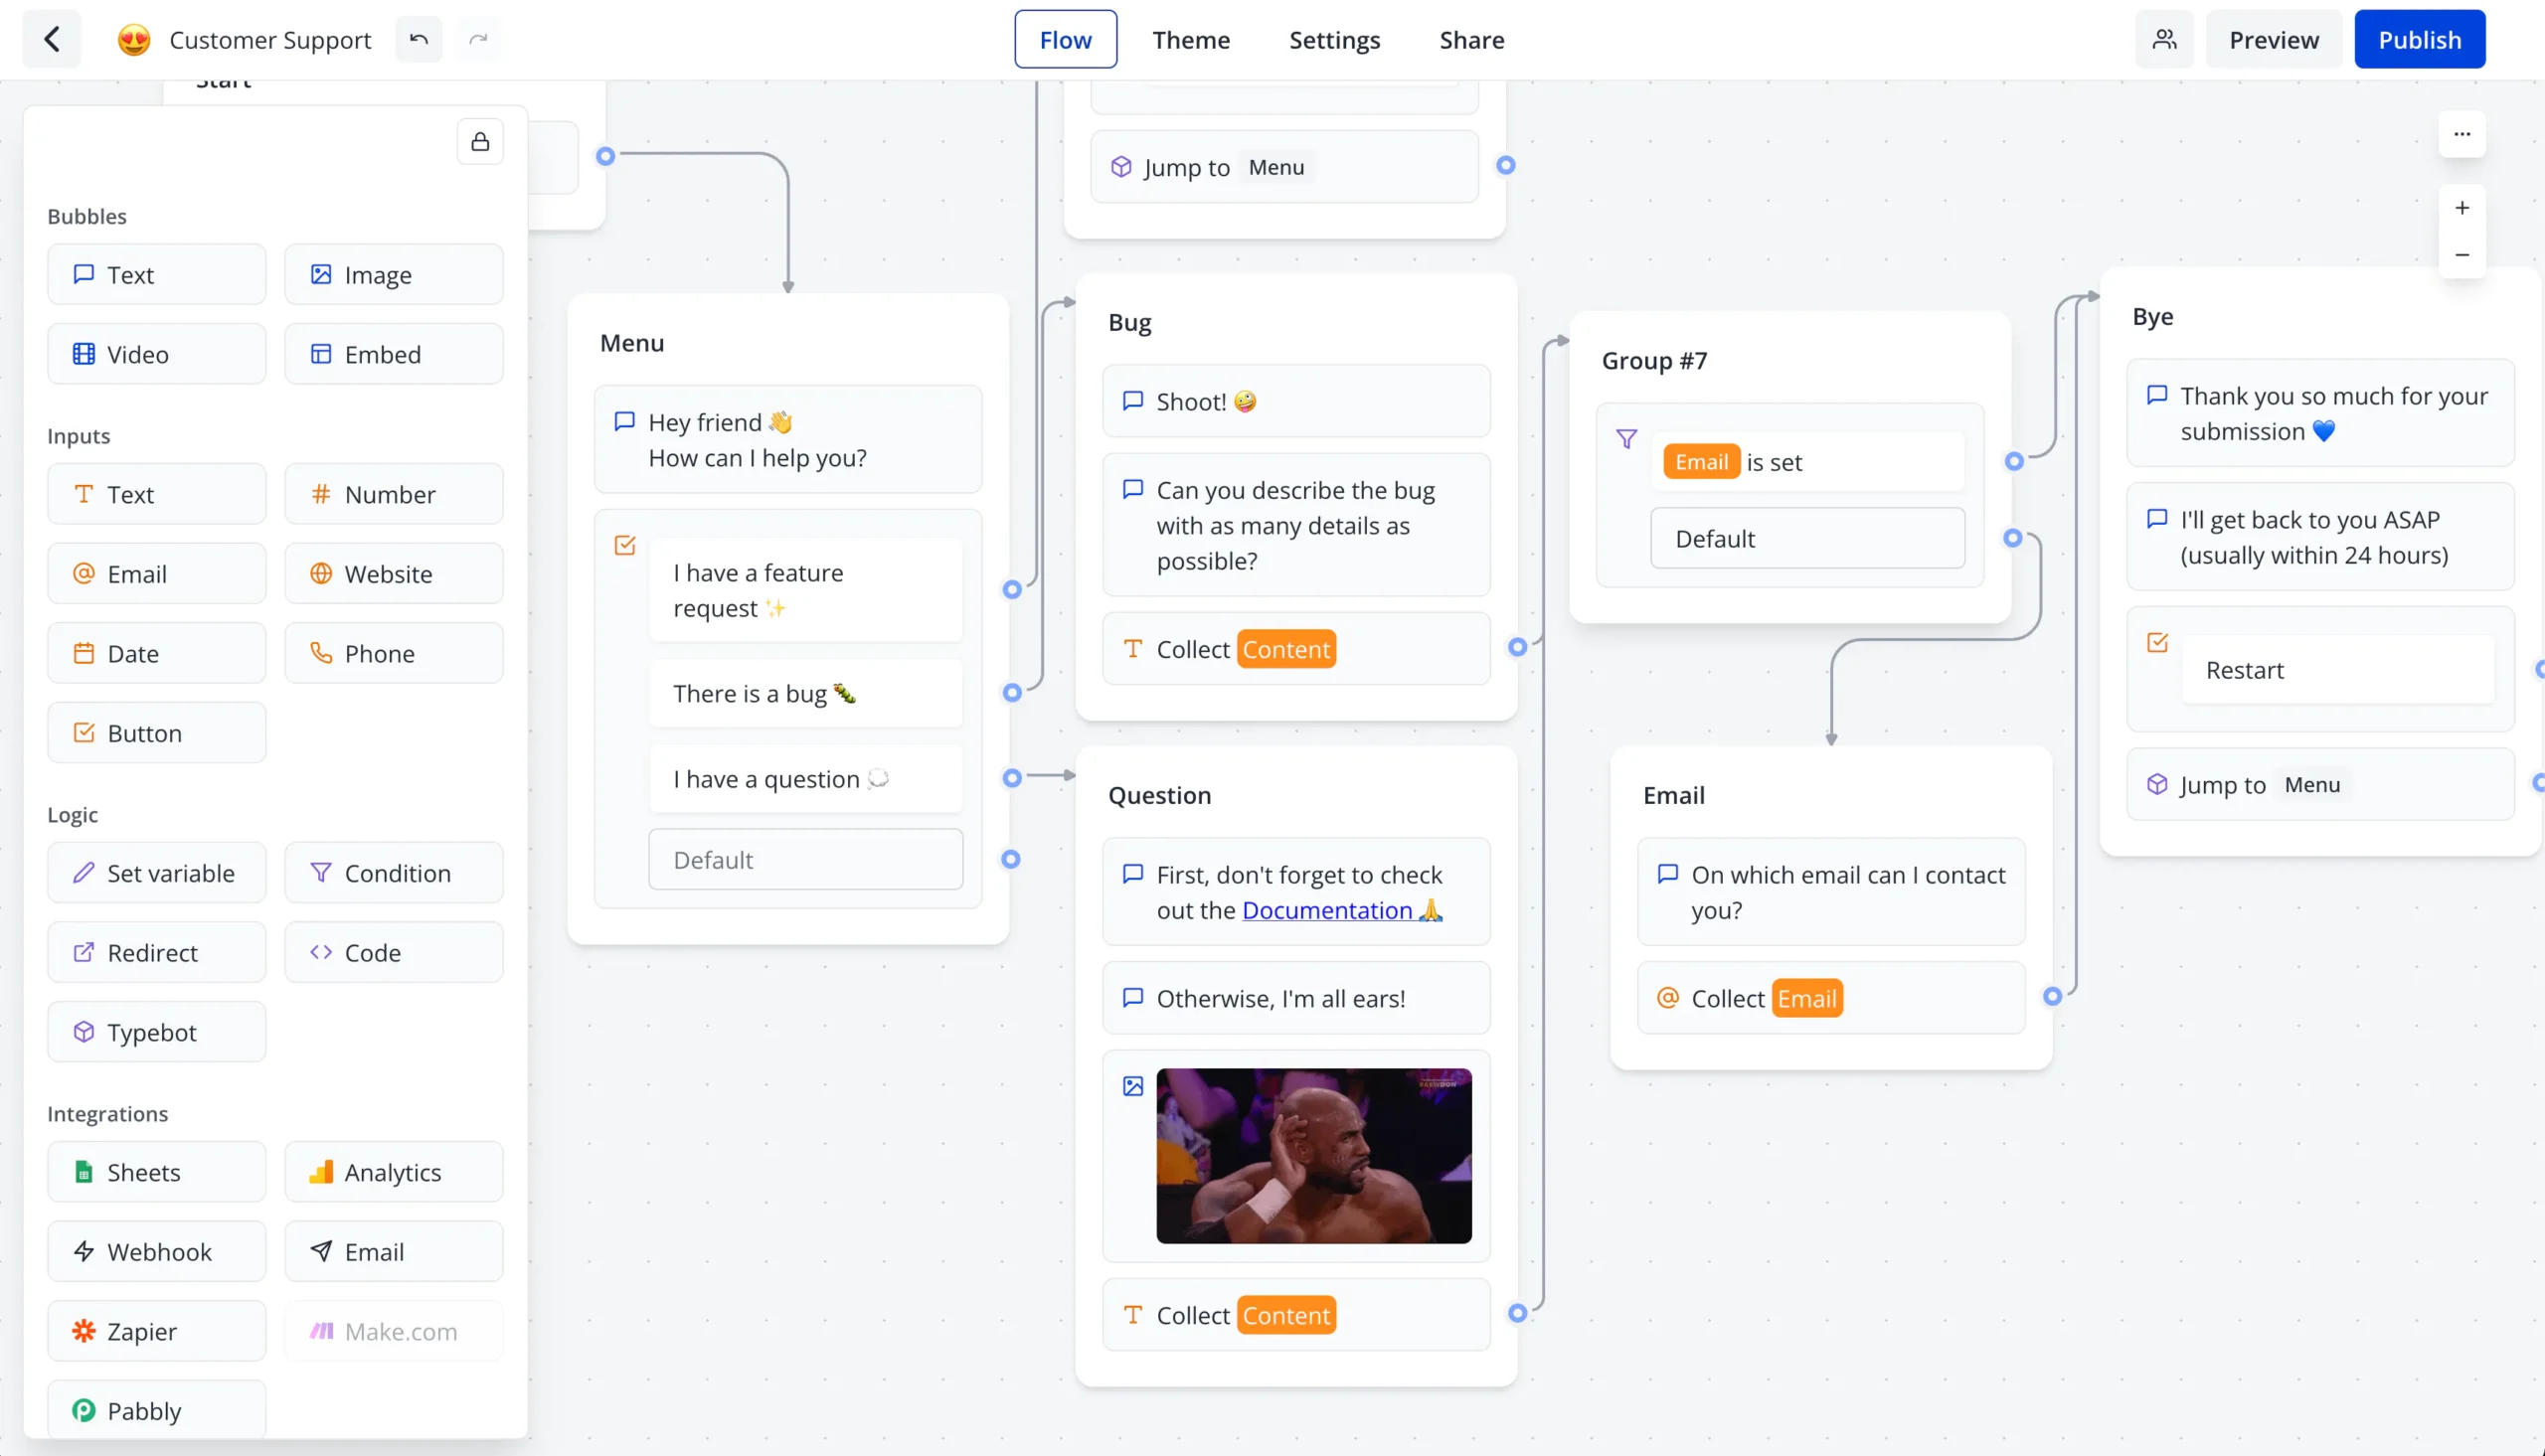Open Preview mode
The image size is (2545, 1456).
point(2274,39)
